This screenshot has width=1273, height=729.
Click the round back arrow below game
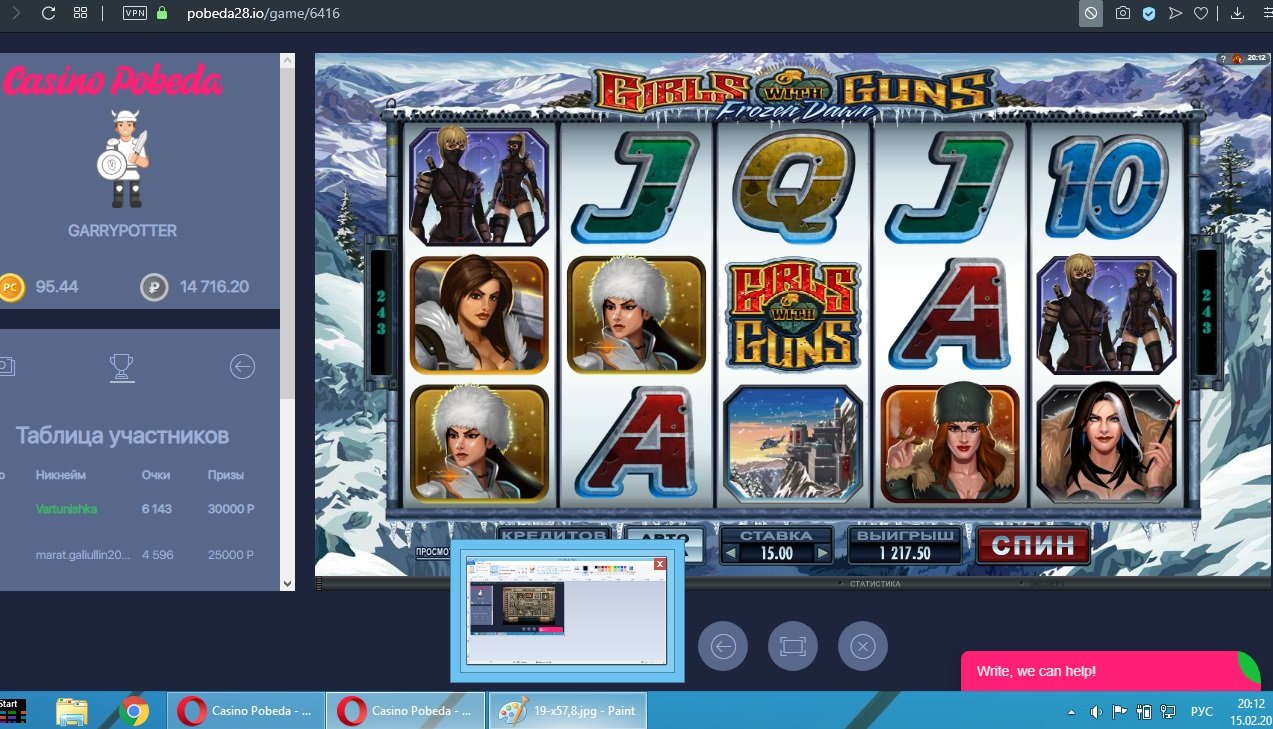722,647
